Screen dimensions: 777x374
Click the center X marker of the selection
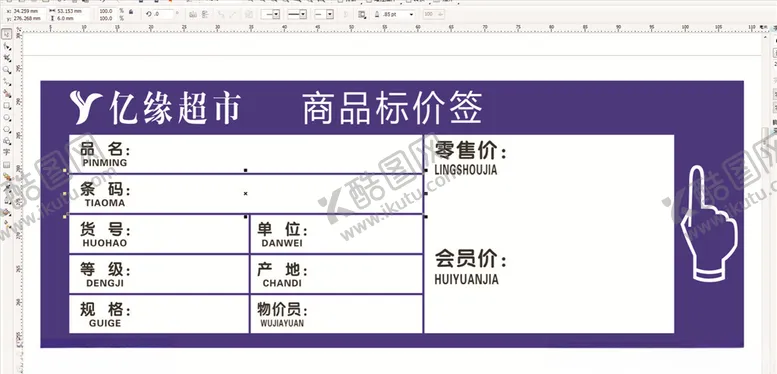245,194
